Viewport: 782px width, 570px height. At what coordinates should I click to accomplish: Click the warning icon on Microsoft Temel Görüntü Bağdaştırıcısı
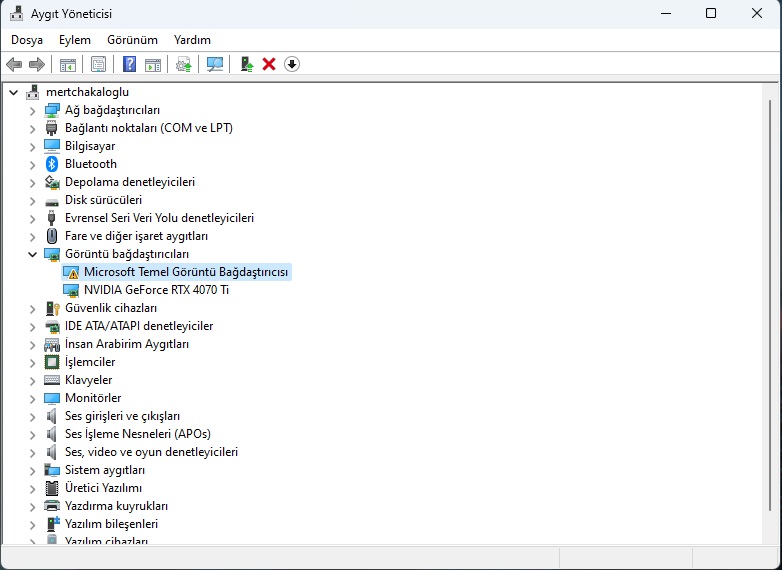tap(73, 274)
